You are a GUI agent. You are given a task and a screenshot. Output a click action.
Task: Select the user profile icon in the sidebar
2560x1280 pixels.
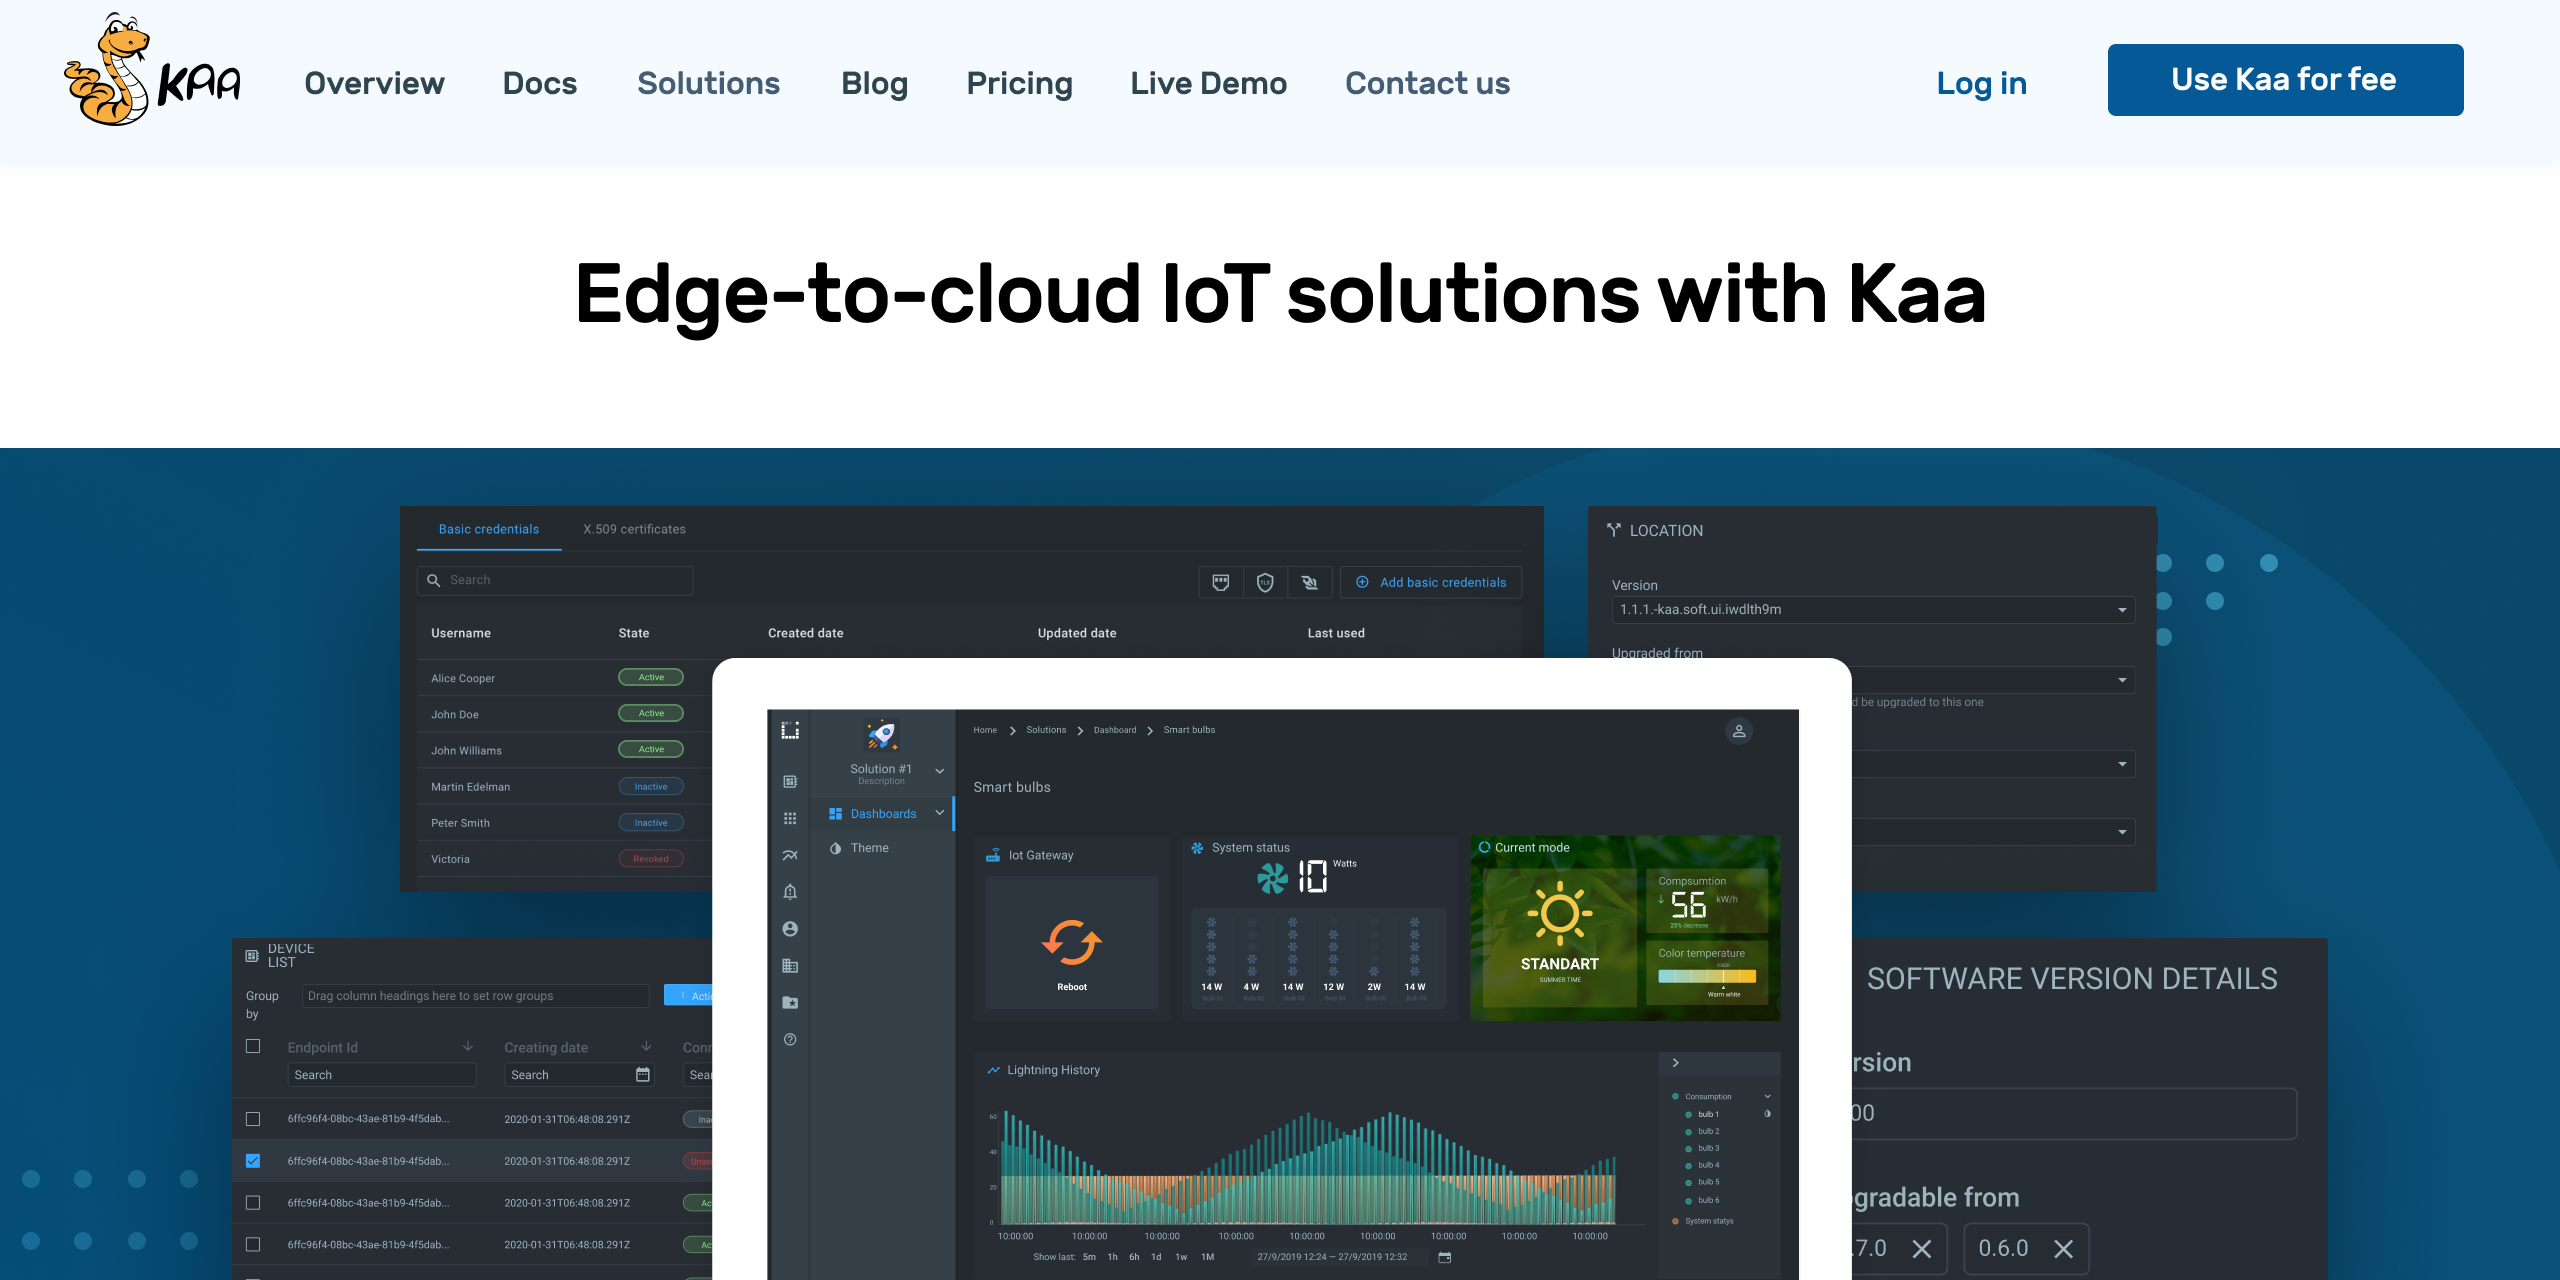click(790, 929)
